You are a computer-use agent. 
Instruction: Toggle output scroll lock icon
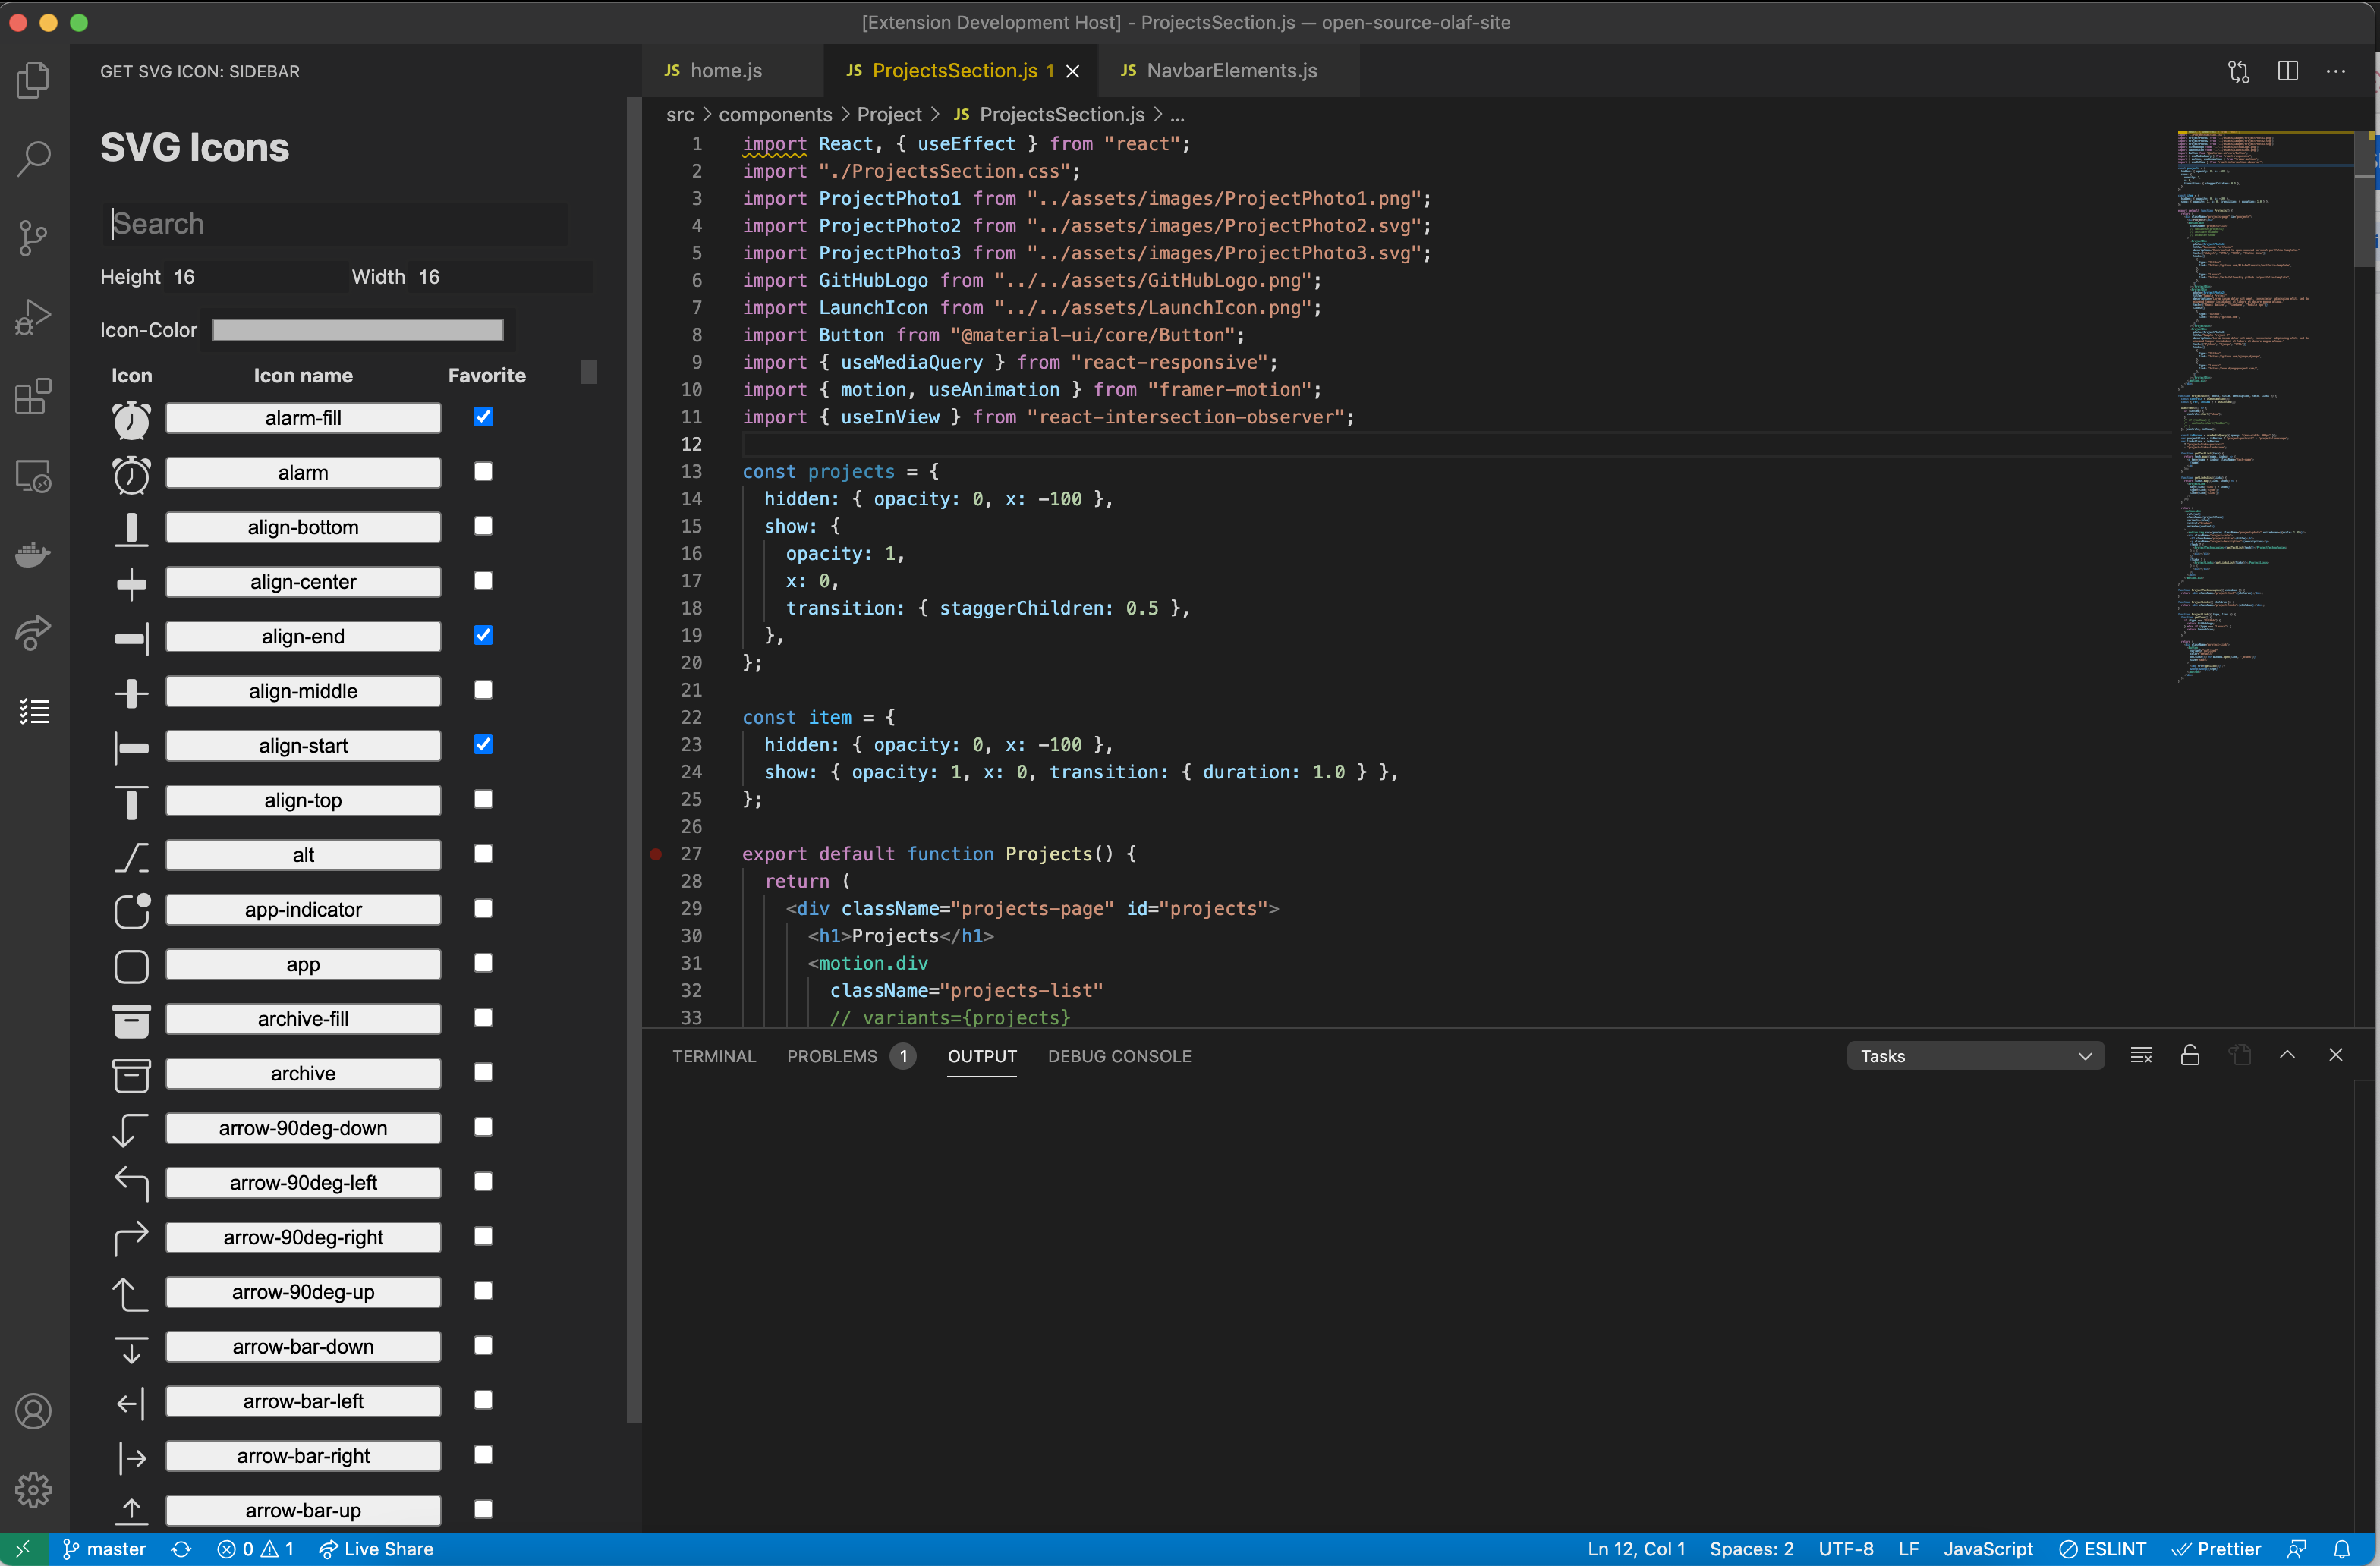coord(2190,1055)
